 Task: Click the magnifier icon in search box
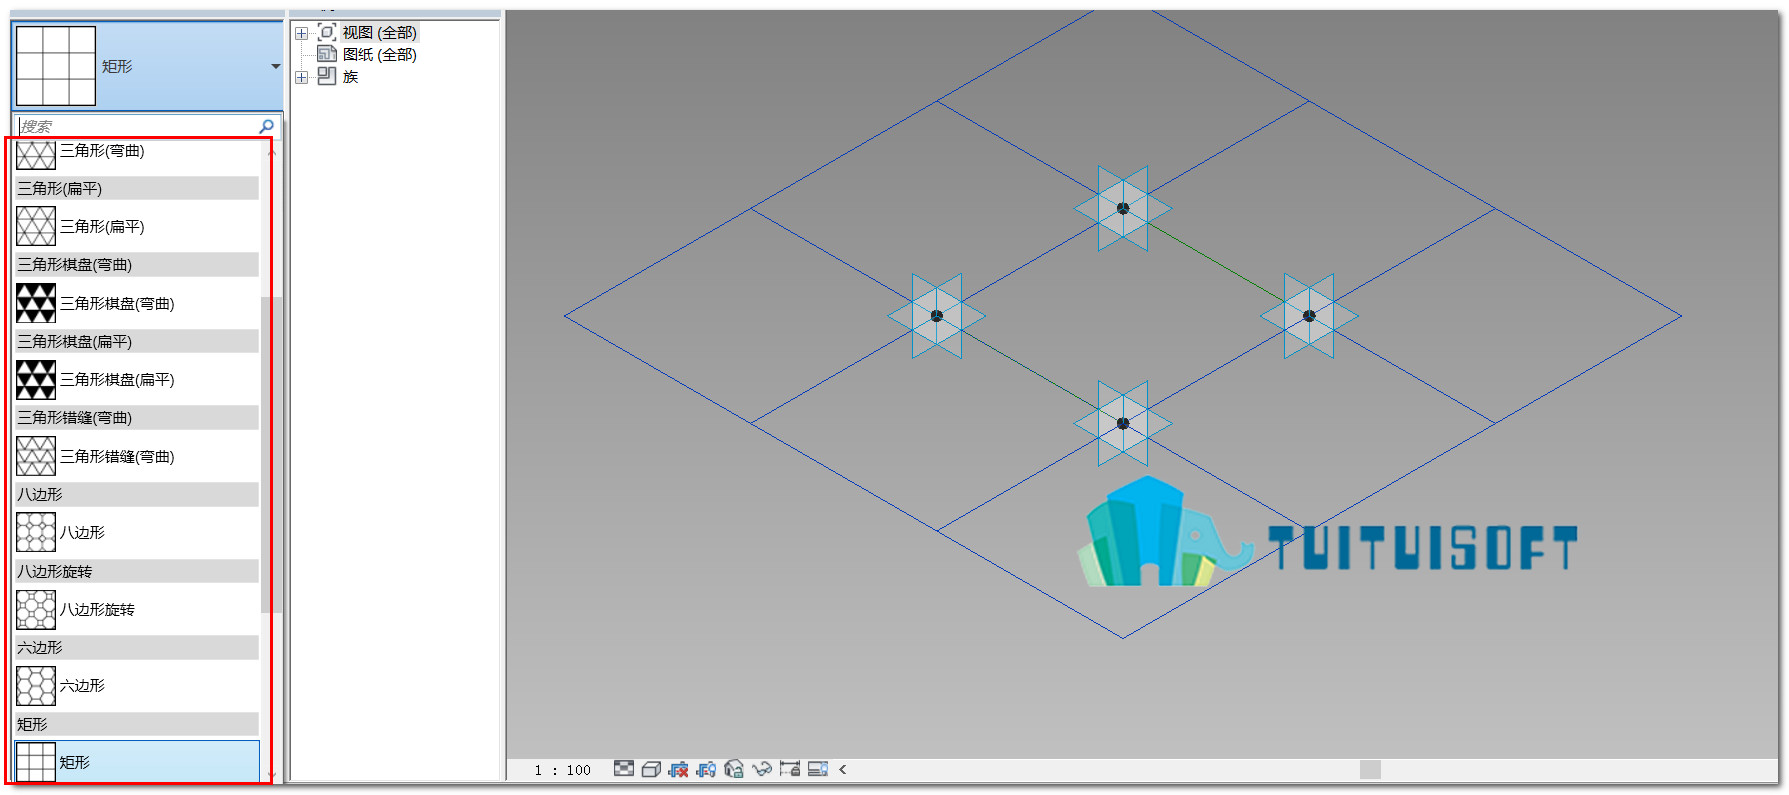pos(267,126)
